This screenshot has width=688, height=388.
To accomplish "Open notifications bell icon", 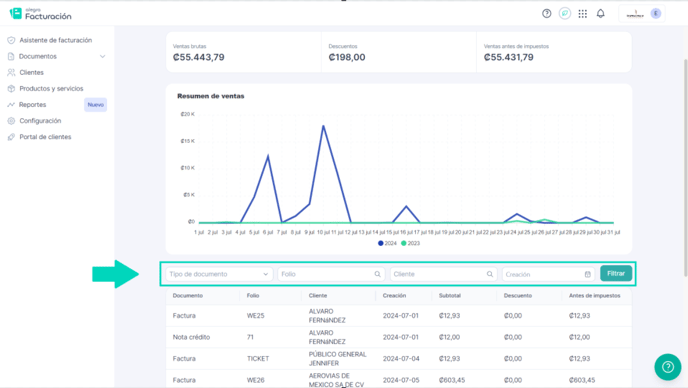I will coord(601,14).
